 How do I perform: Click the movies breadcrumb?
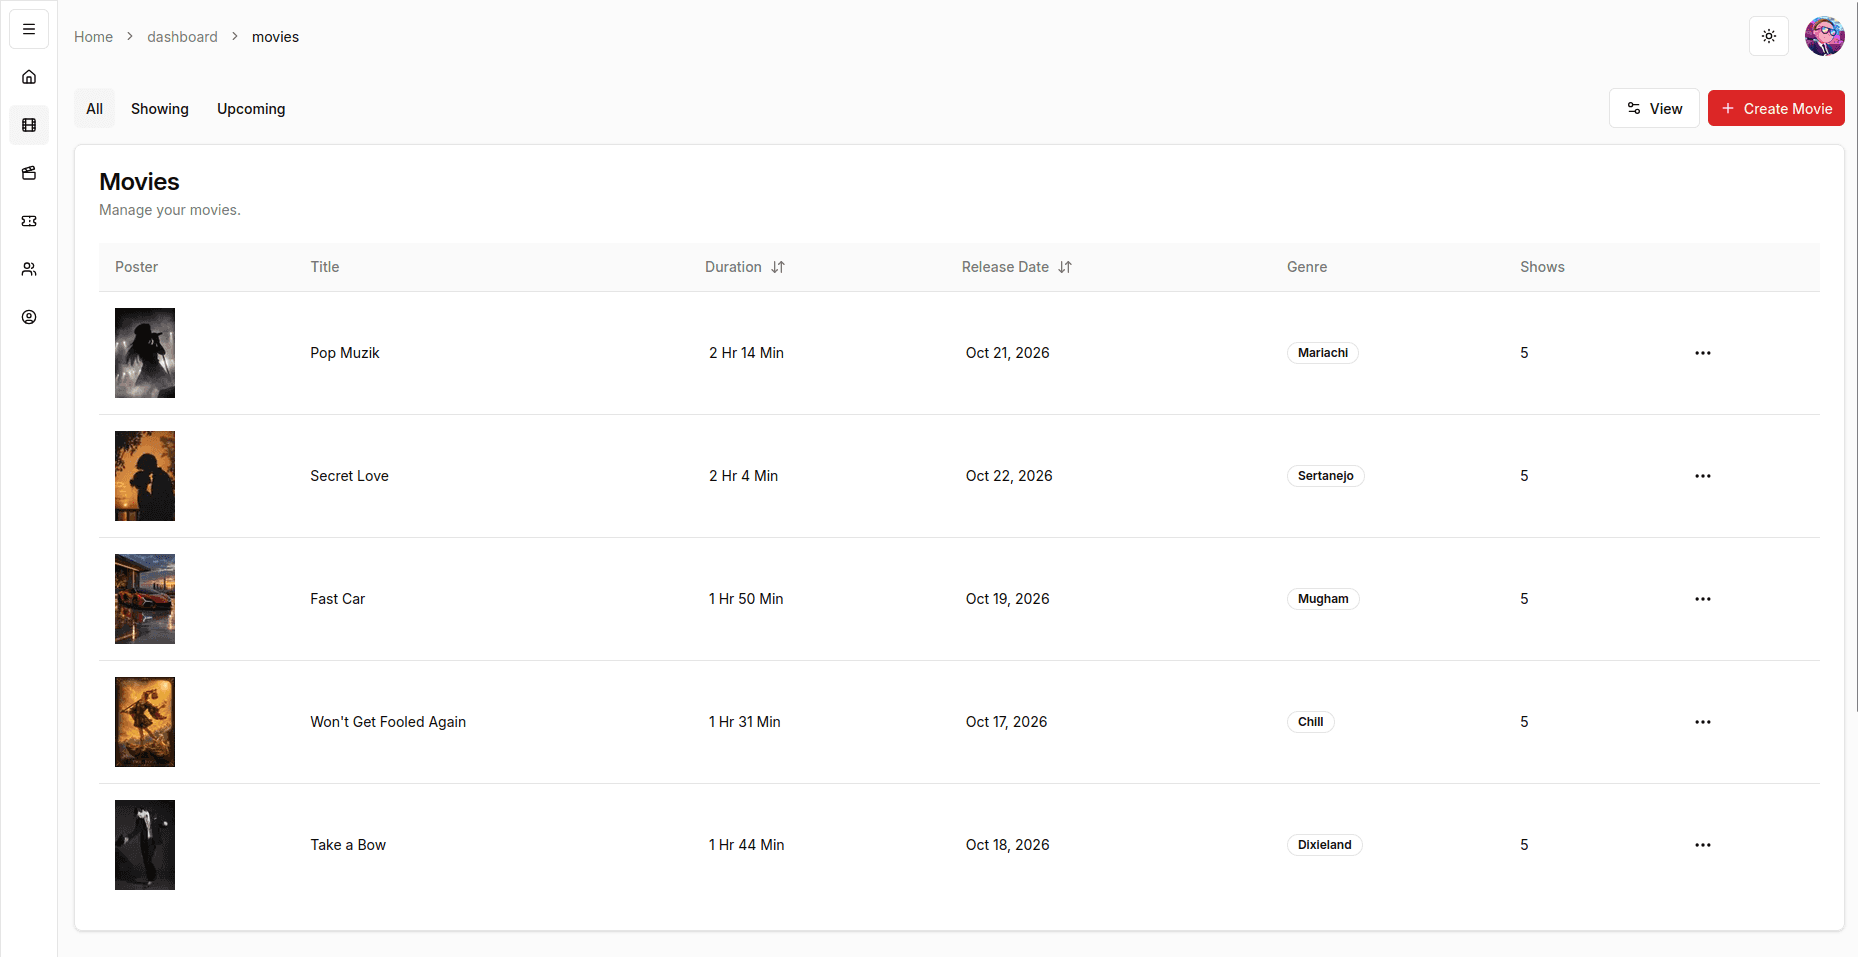pyautogui.click(x=275, y=37)
